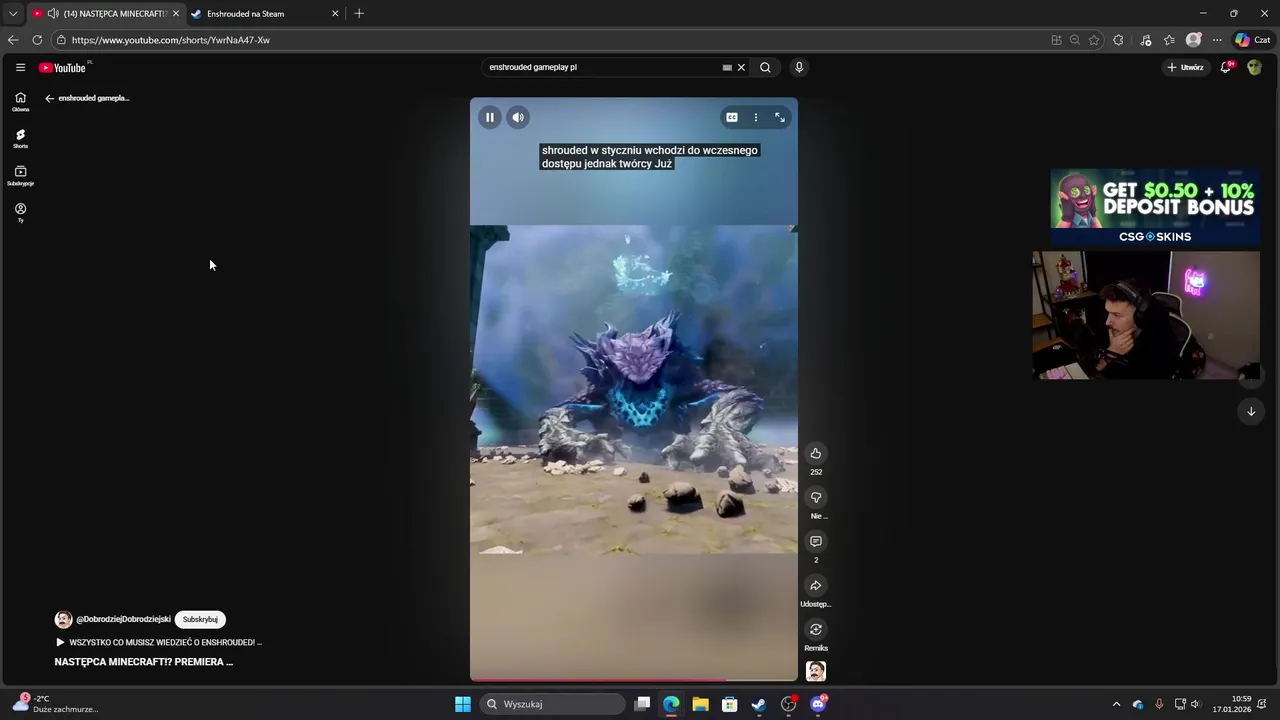The height and width of the screenshot is (720, 1280).
Task: Toggle closed captions on the Short
Action: (x=732, y=117)
